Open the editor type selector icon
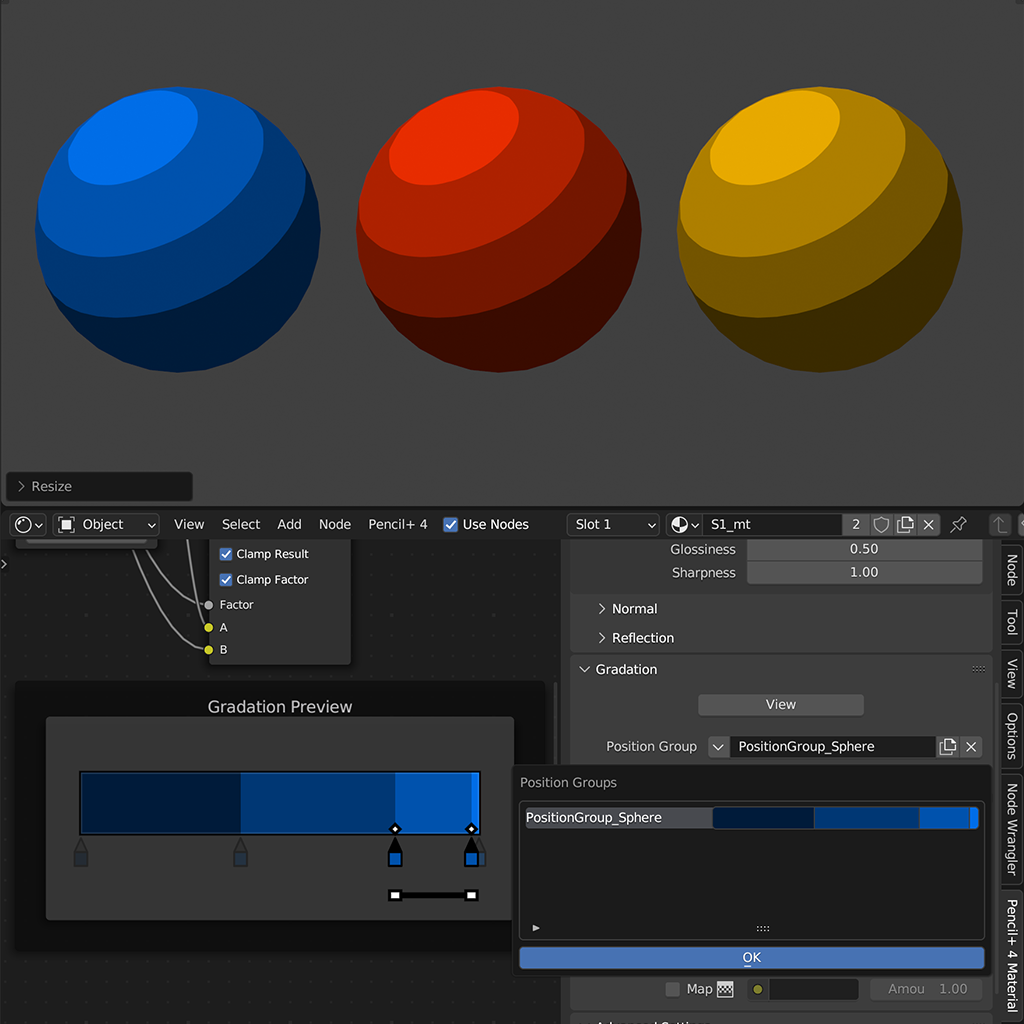The height and width of the screenshot is (1024, 1024). pyautogui.click(x=29, y=525)
